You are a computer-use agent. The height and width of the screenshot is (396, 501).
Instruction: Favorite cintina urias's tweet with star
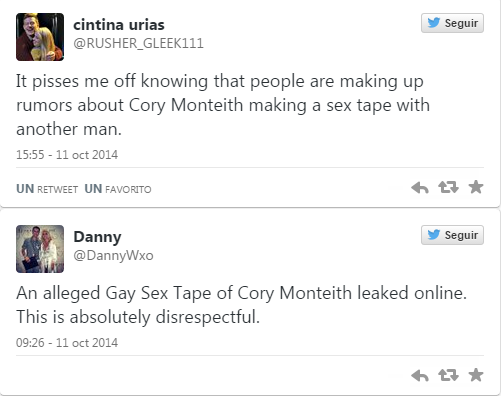point(476,187)
